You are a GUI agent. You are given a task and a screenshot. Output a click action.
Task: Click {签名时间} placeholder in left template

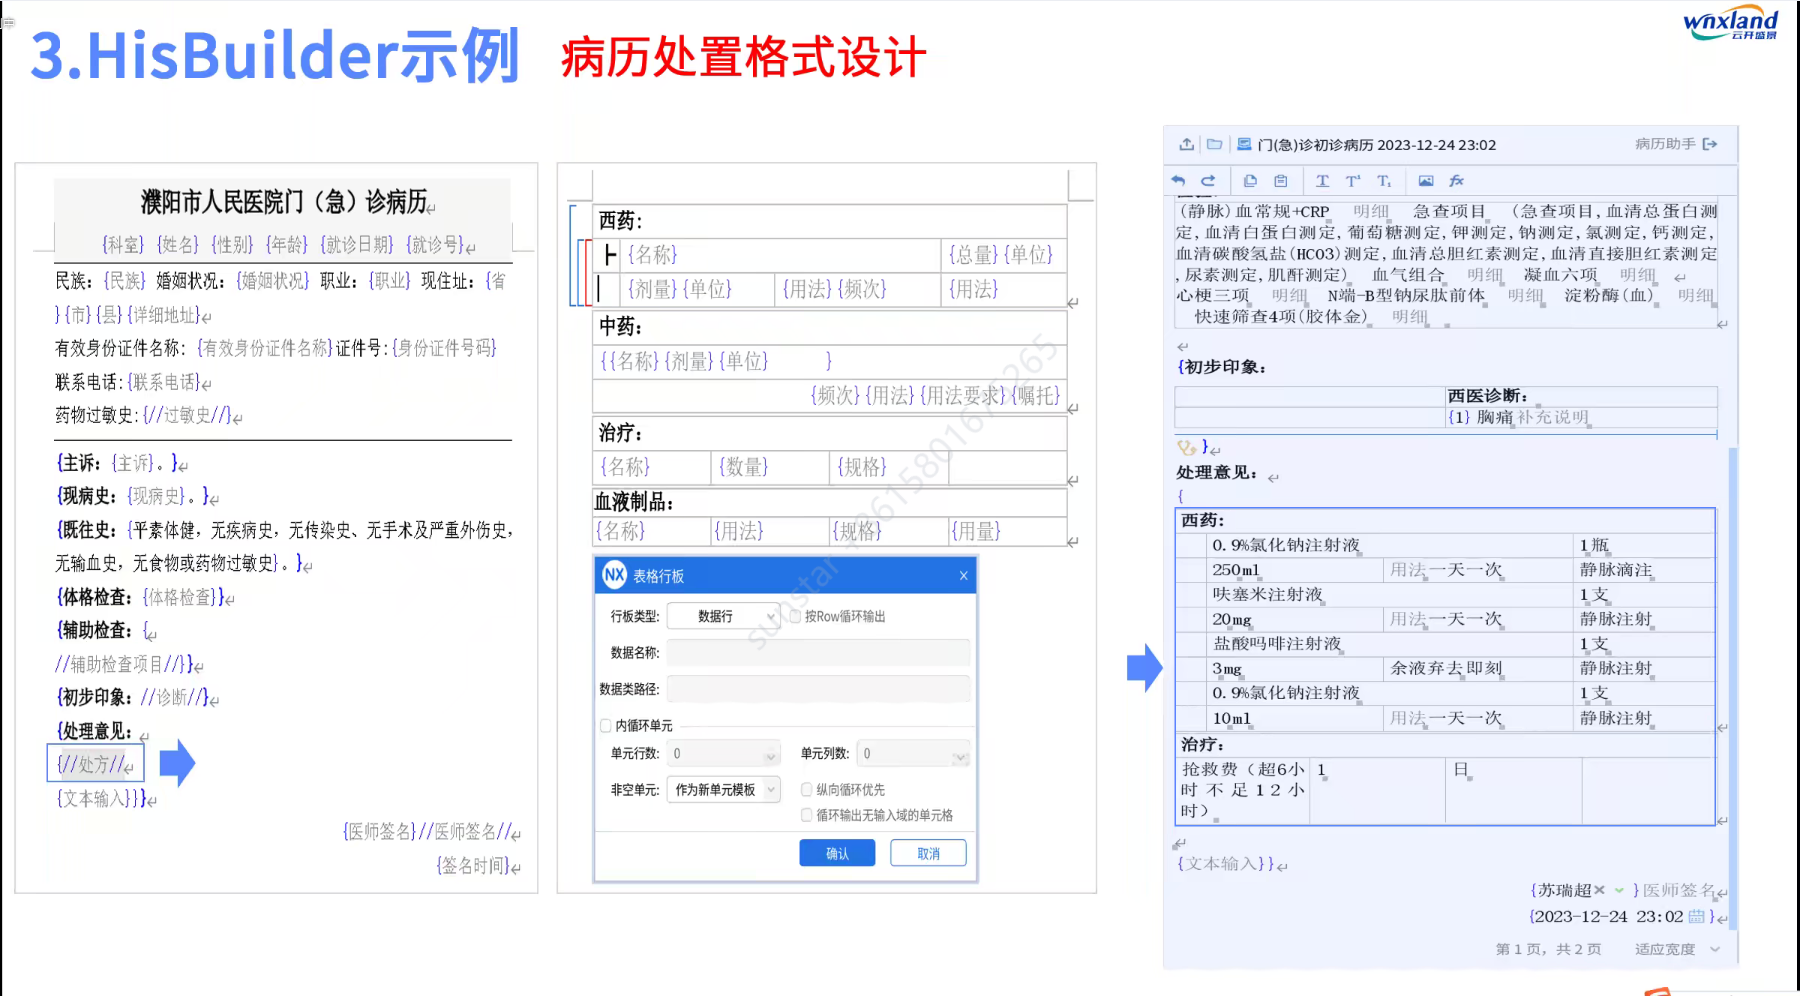(x=473, y=866)
